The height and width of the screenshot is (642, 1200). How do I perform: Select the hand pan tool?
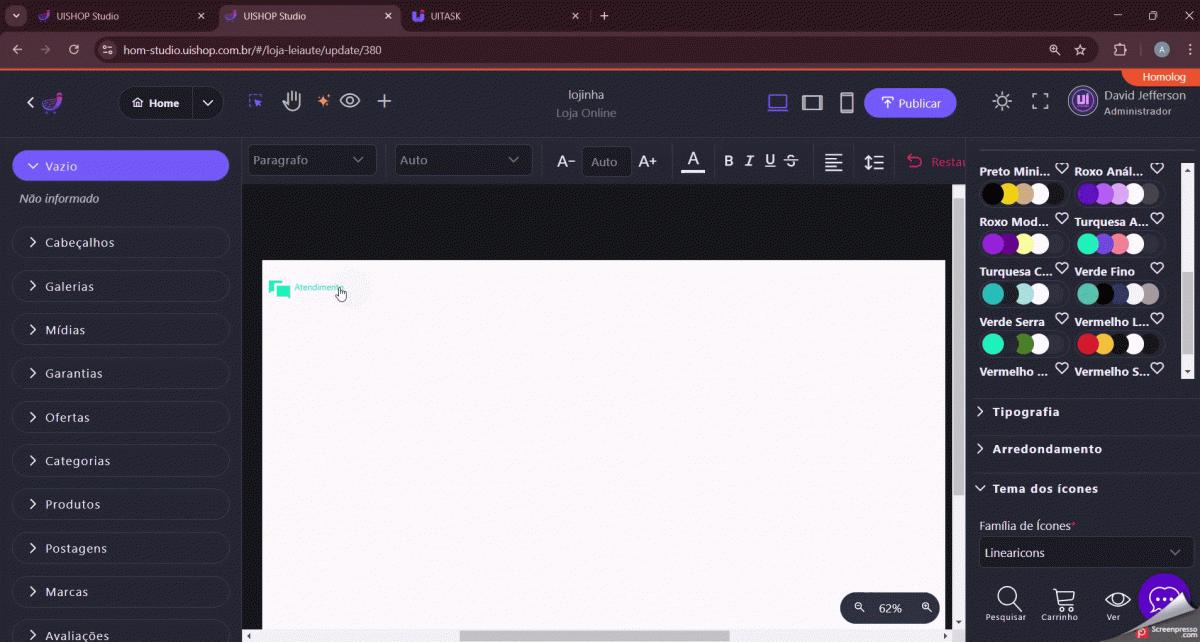291,101
